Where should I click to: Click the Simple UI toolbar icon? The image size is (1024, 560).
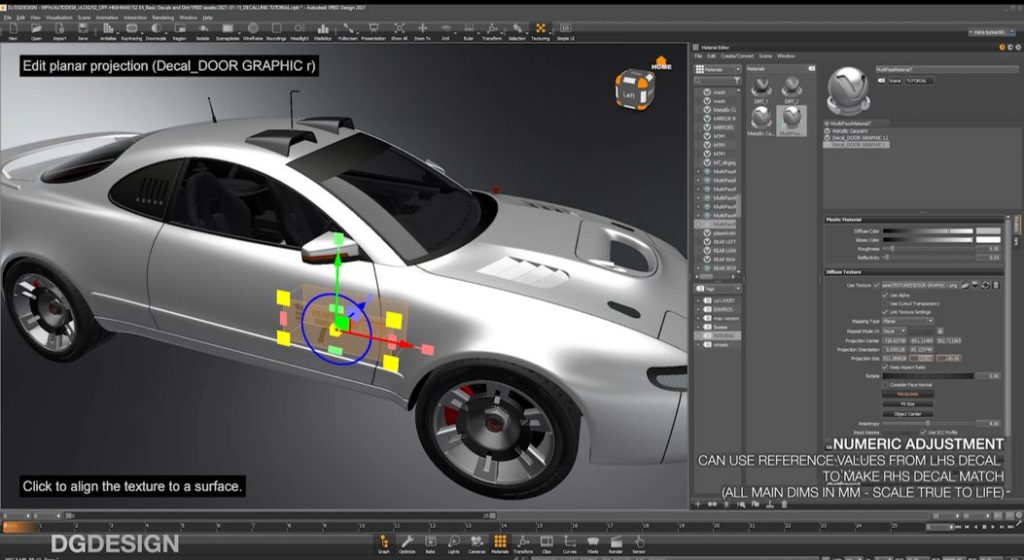click(x=566, y=31)
